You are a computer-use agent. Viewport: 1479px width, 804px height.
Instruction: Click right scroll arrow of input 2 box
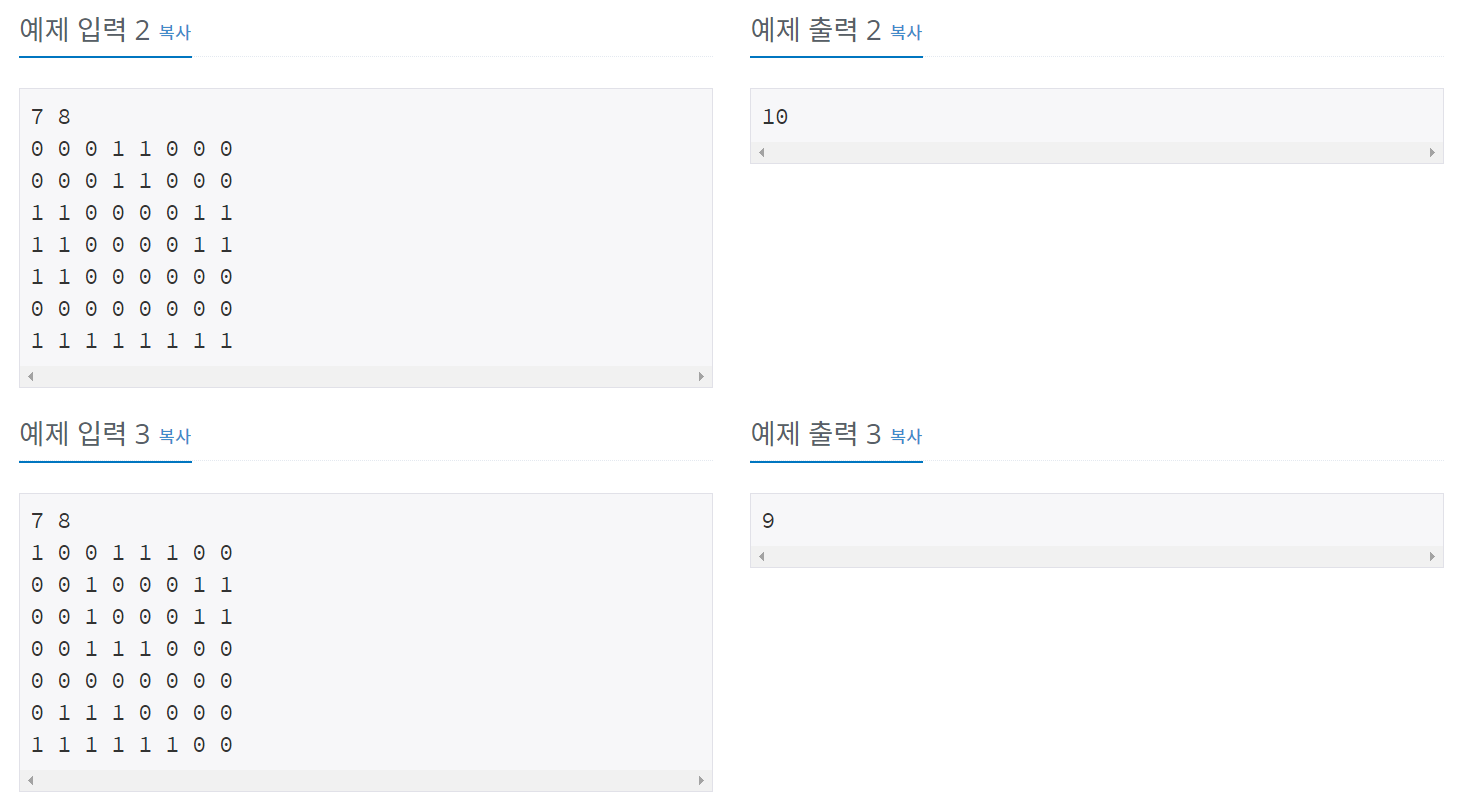tap(702, 377)
